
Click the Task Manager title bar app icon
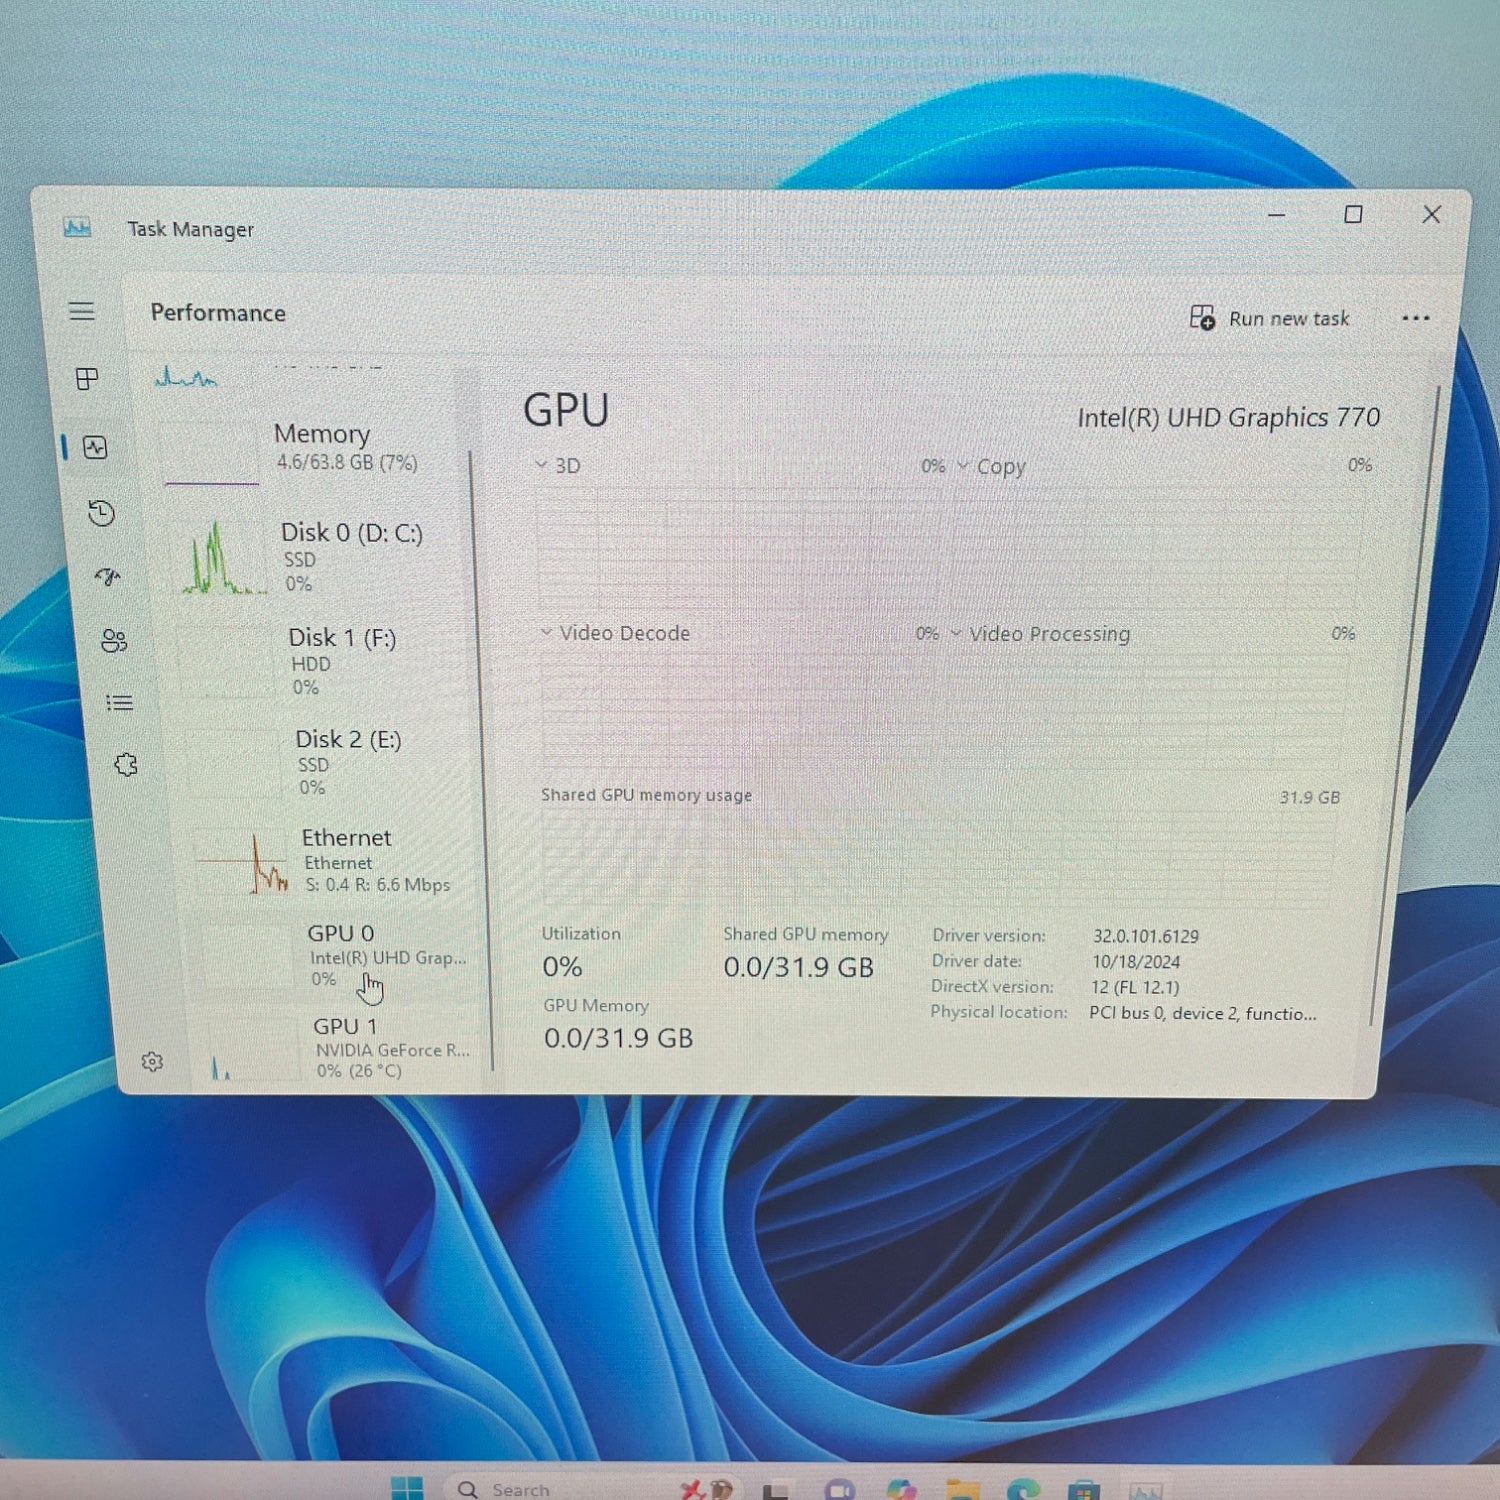click(x=77, y=228)
